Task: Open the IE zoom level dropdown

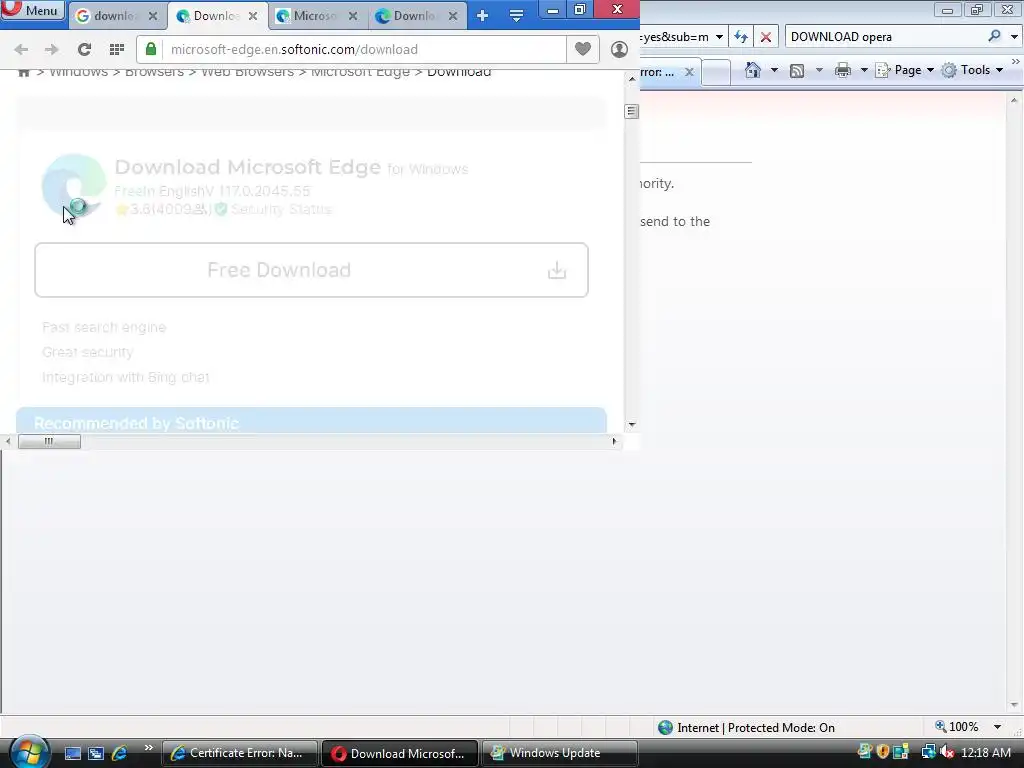Action: (x=997, y=727)
